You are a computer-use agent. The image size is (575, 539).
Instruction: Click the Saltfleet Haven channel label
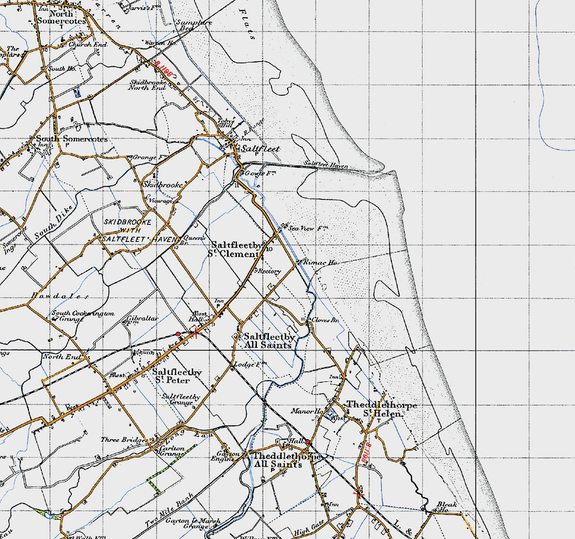pos(326,165)
